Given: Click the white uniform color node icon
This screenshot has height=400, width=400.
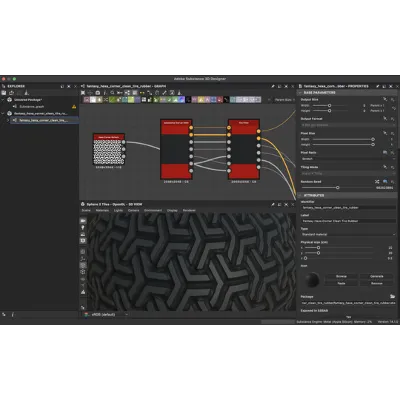Looking at the screenshot, I should (93, 100).
